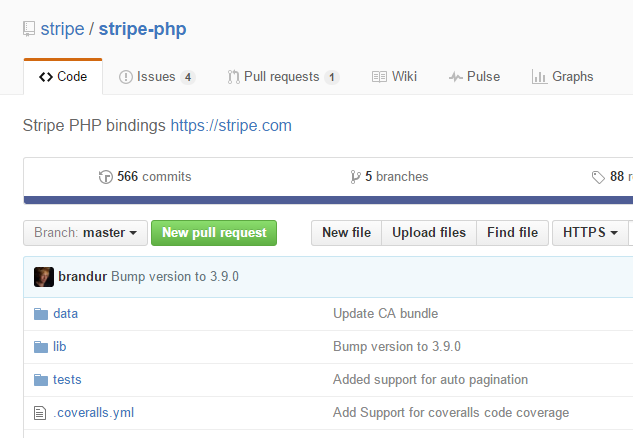Click the Graphs bar chart icon

click(x=539, y=77)
